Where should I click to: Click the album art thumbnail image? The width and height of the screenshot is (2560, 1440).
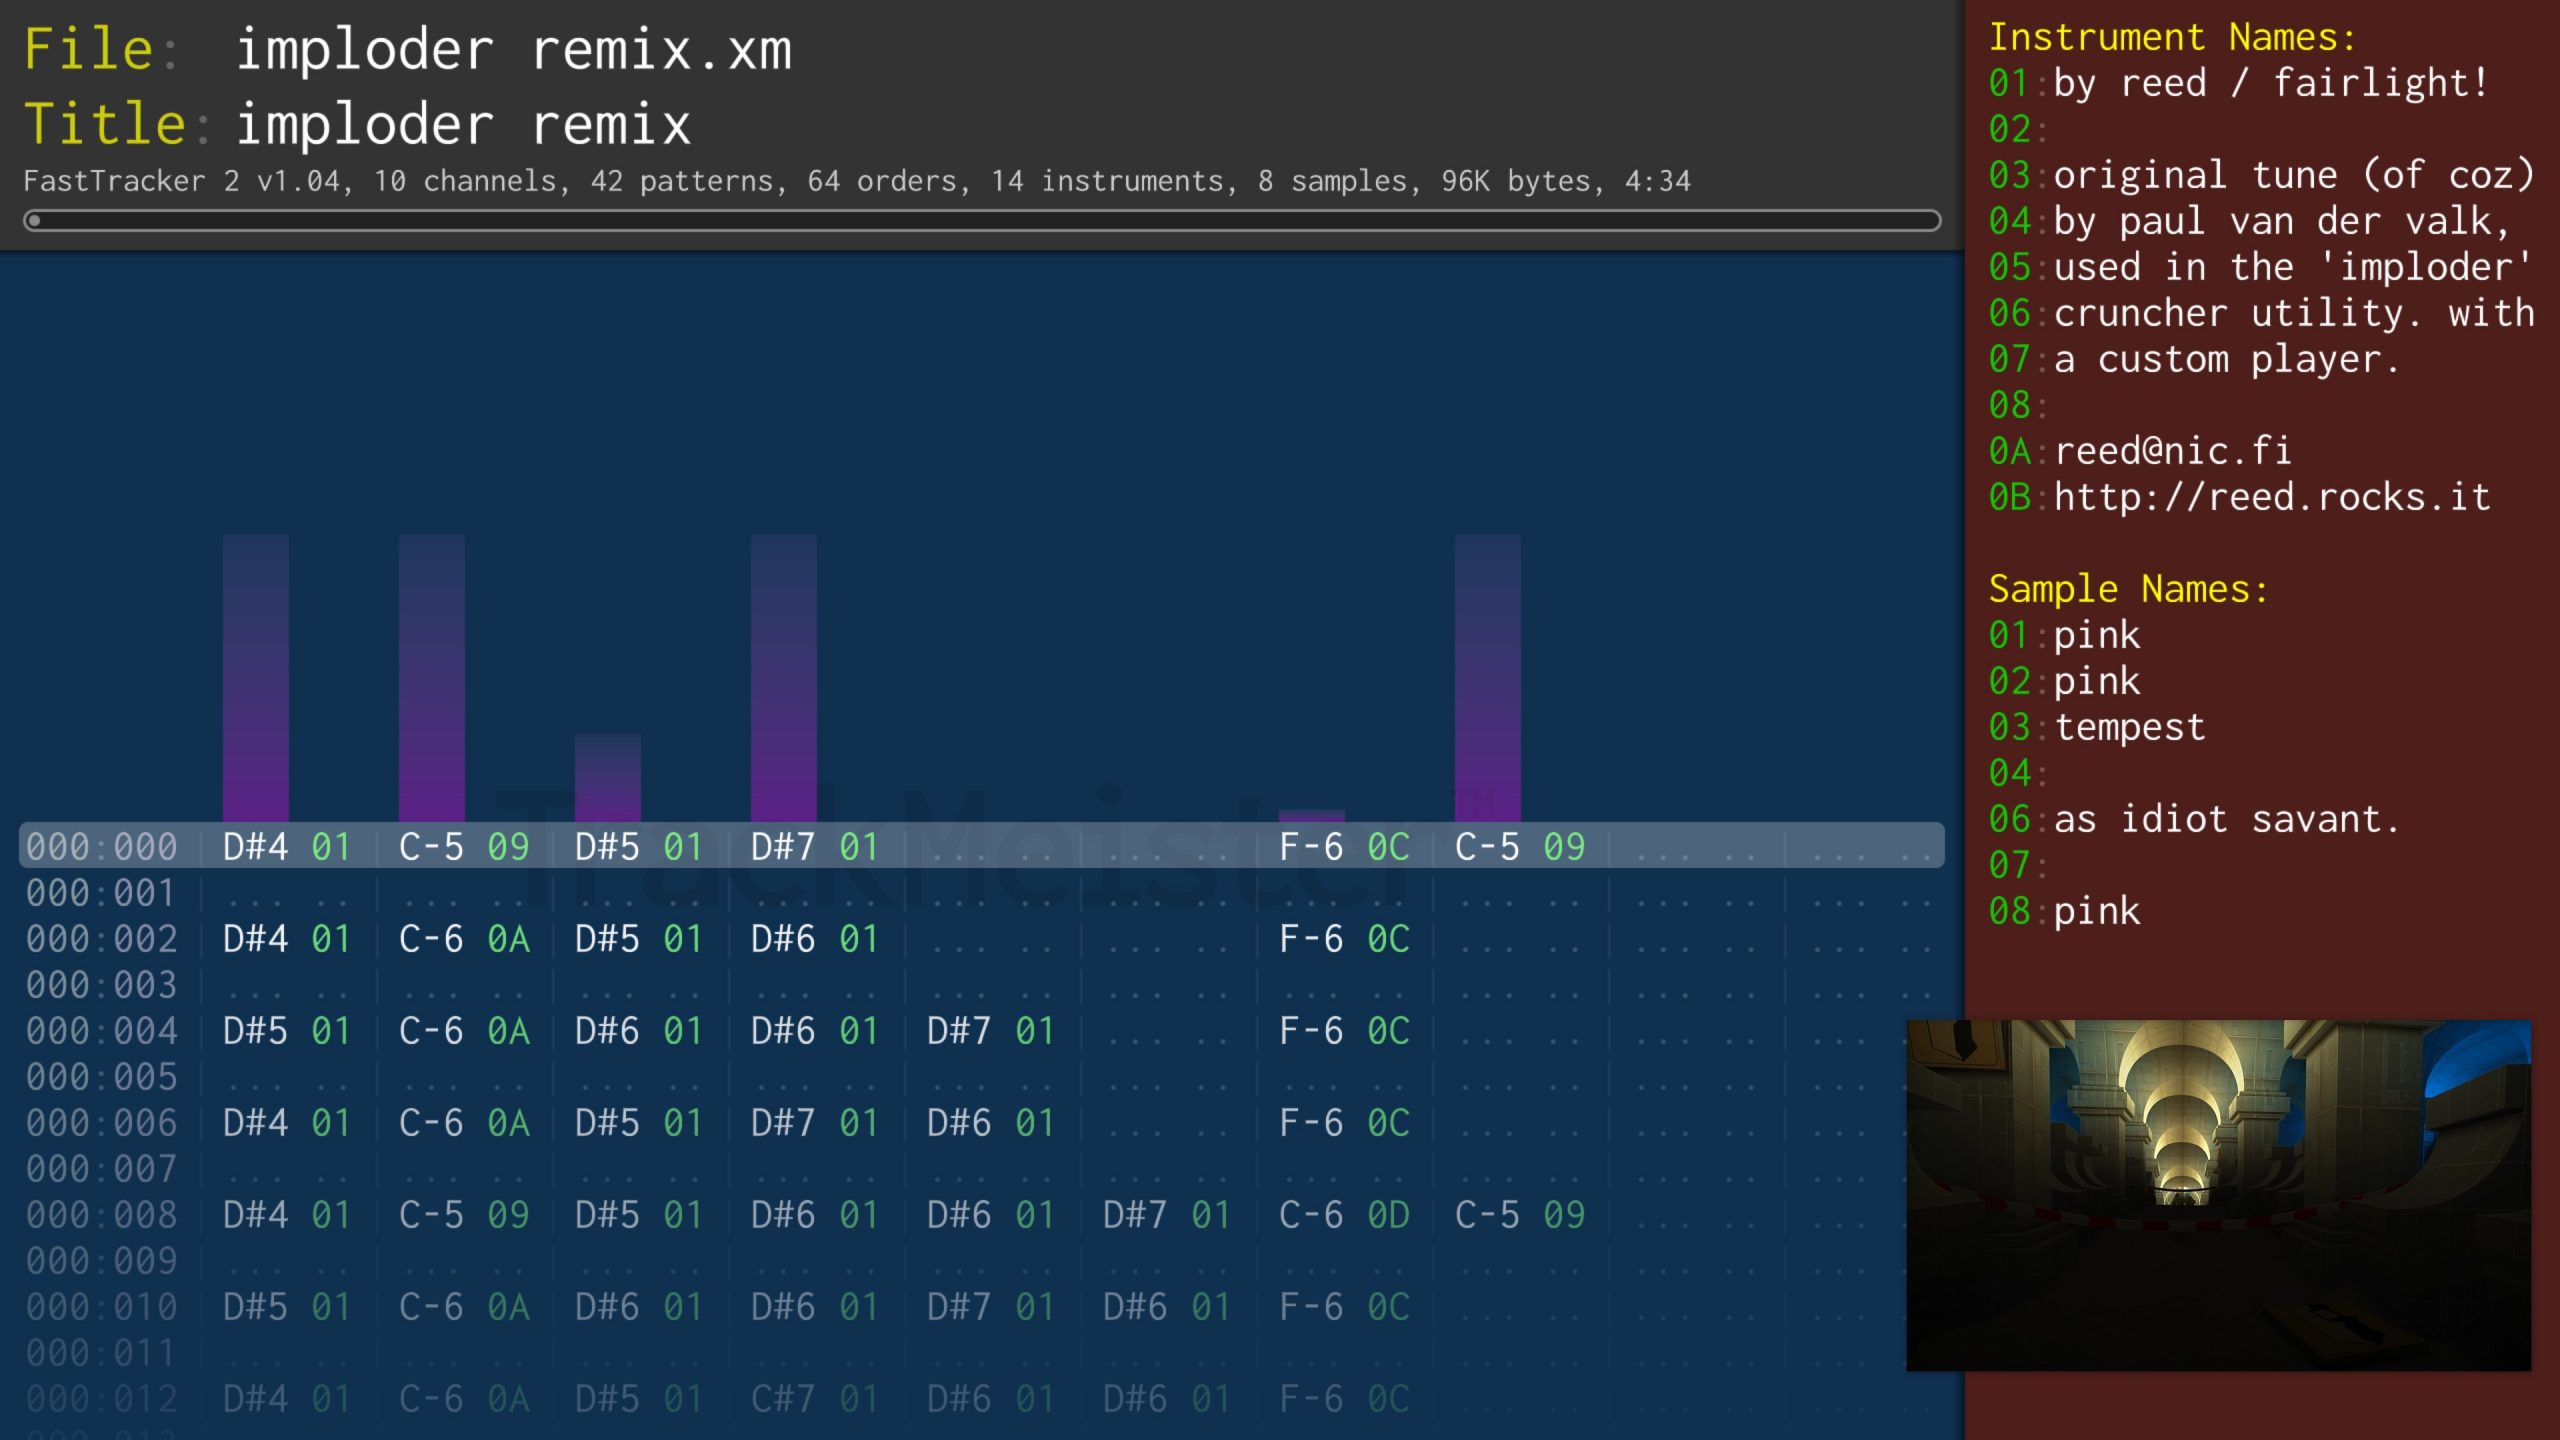pyautogui.click(x=2218, y=1195)
